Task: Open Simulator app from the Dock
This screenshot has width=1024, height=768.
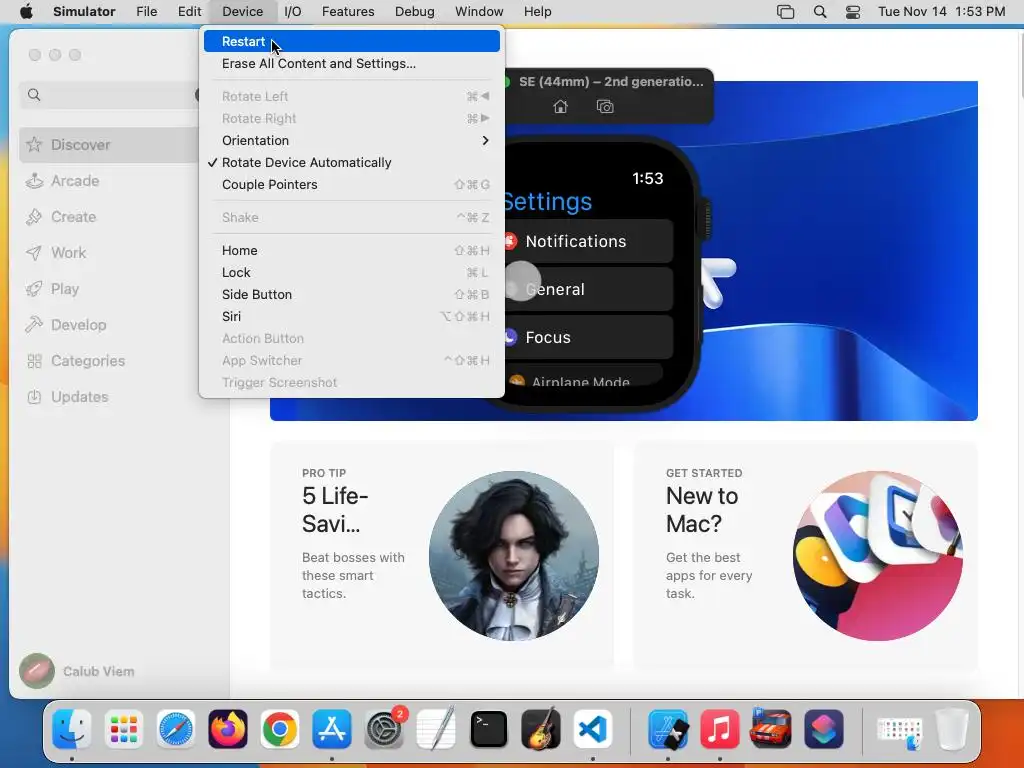Action: pos(667,728)
